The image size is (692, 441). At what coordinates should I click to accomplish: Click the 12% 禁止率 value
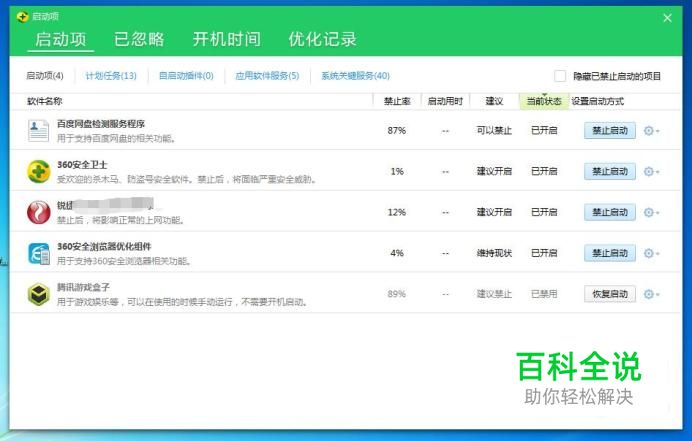396,212
